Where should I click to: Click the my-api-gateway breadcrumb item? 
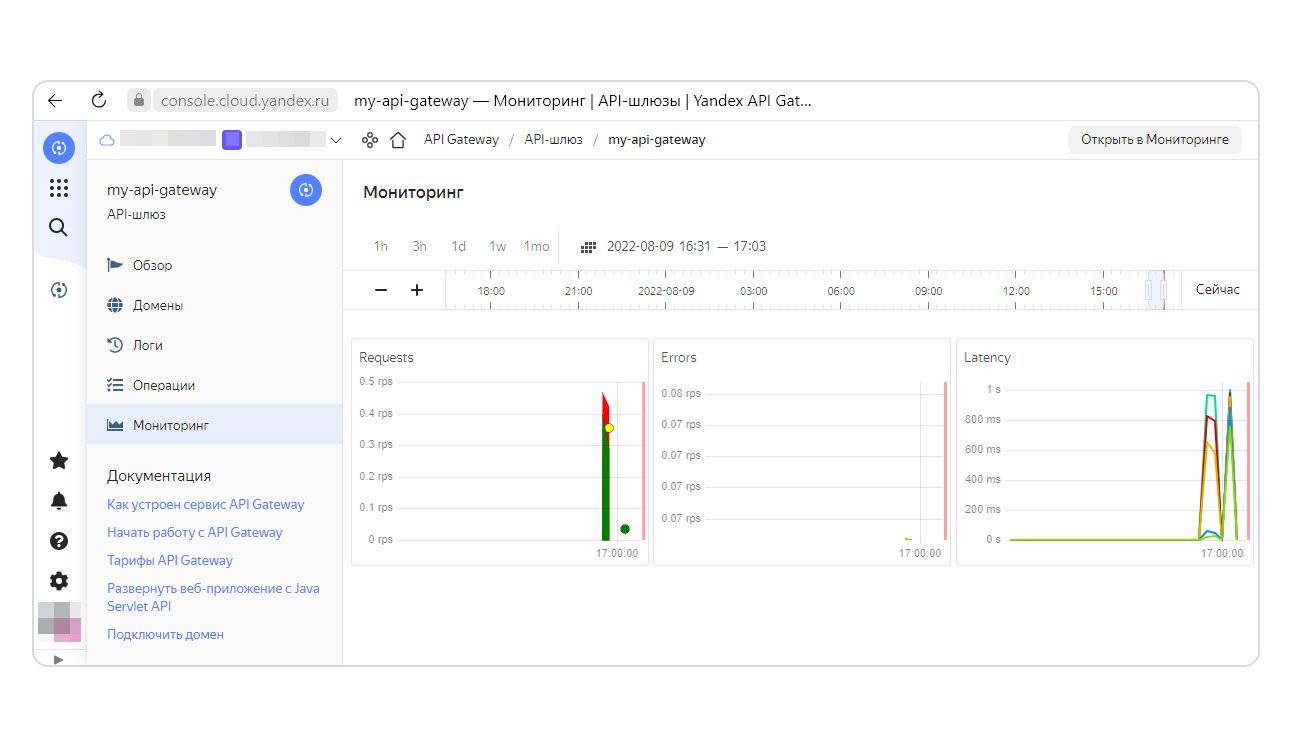tap(657, 140)
